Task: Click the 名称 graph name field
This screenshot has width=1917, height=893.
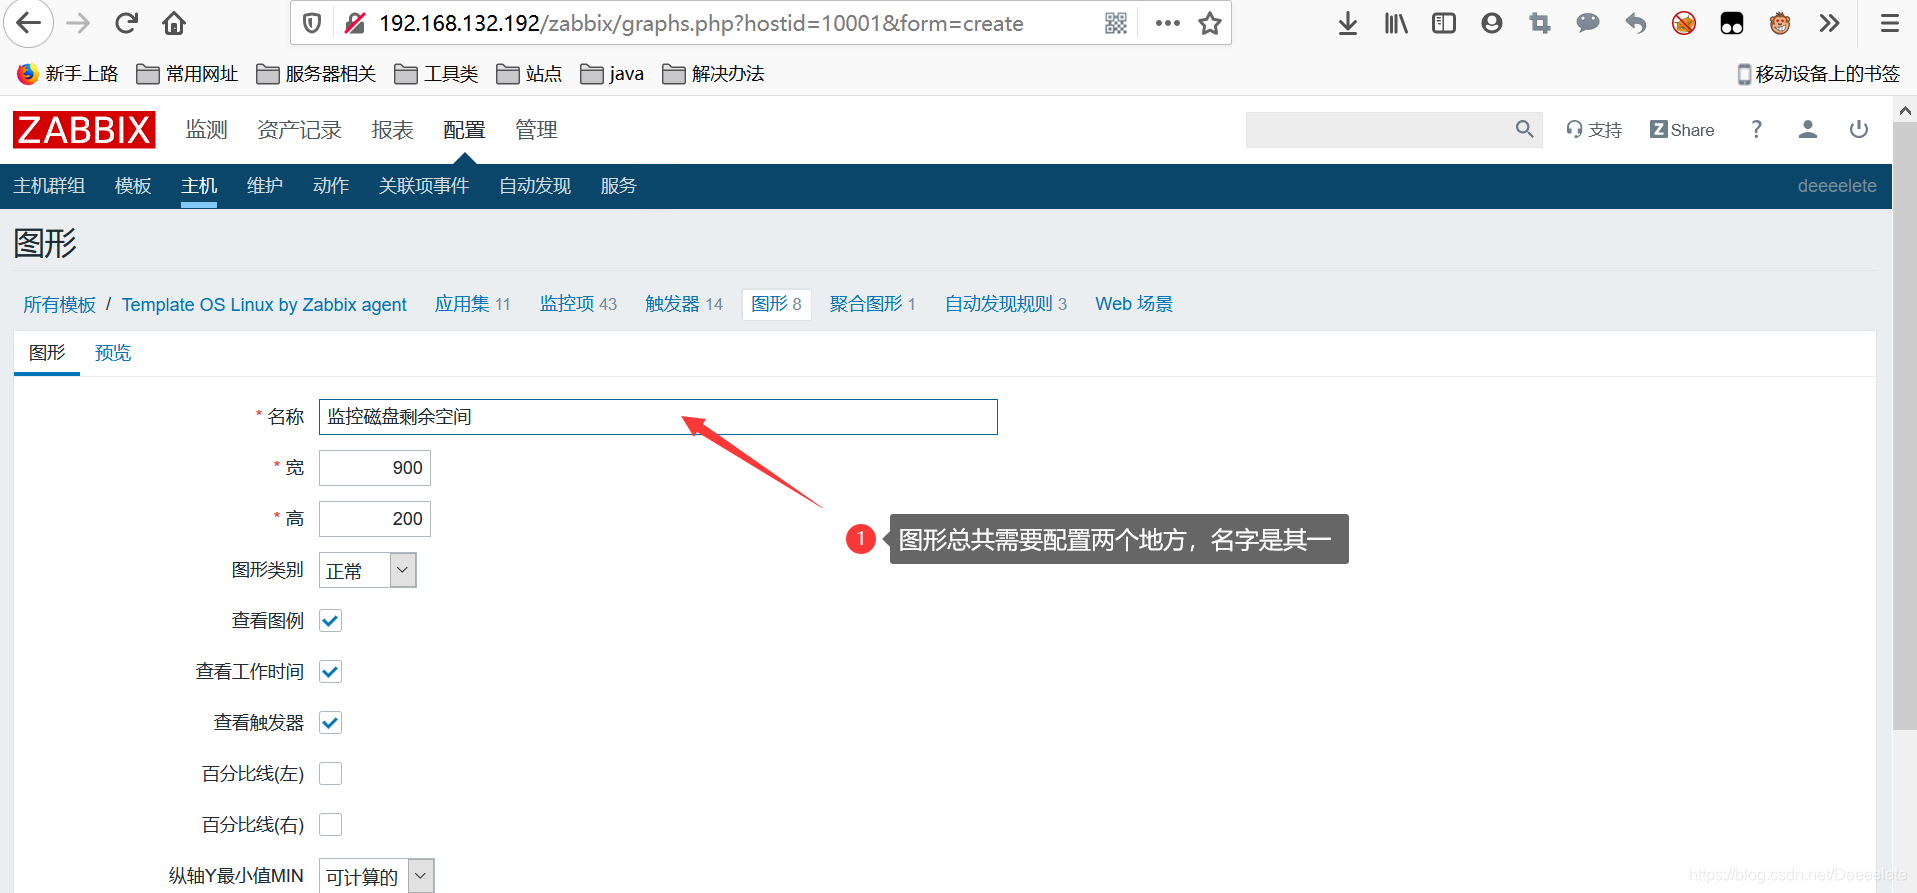Action: coord(658,417)
